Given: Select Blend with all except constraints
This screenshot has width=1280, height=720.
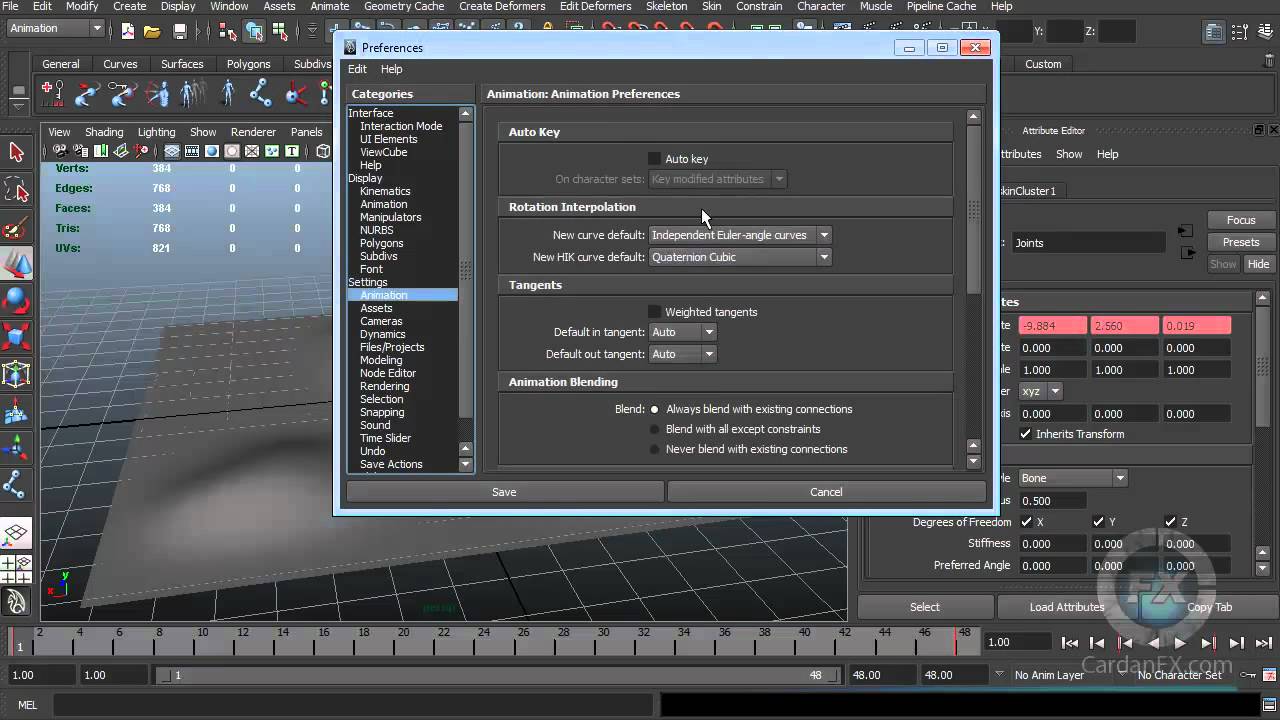Looking at the screenshot, I should [655, 429].
